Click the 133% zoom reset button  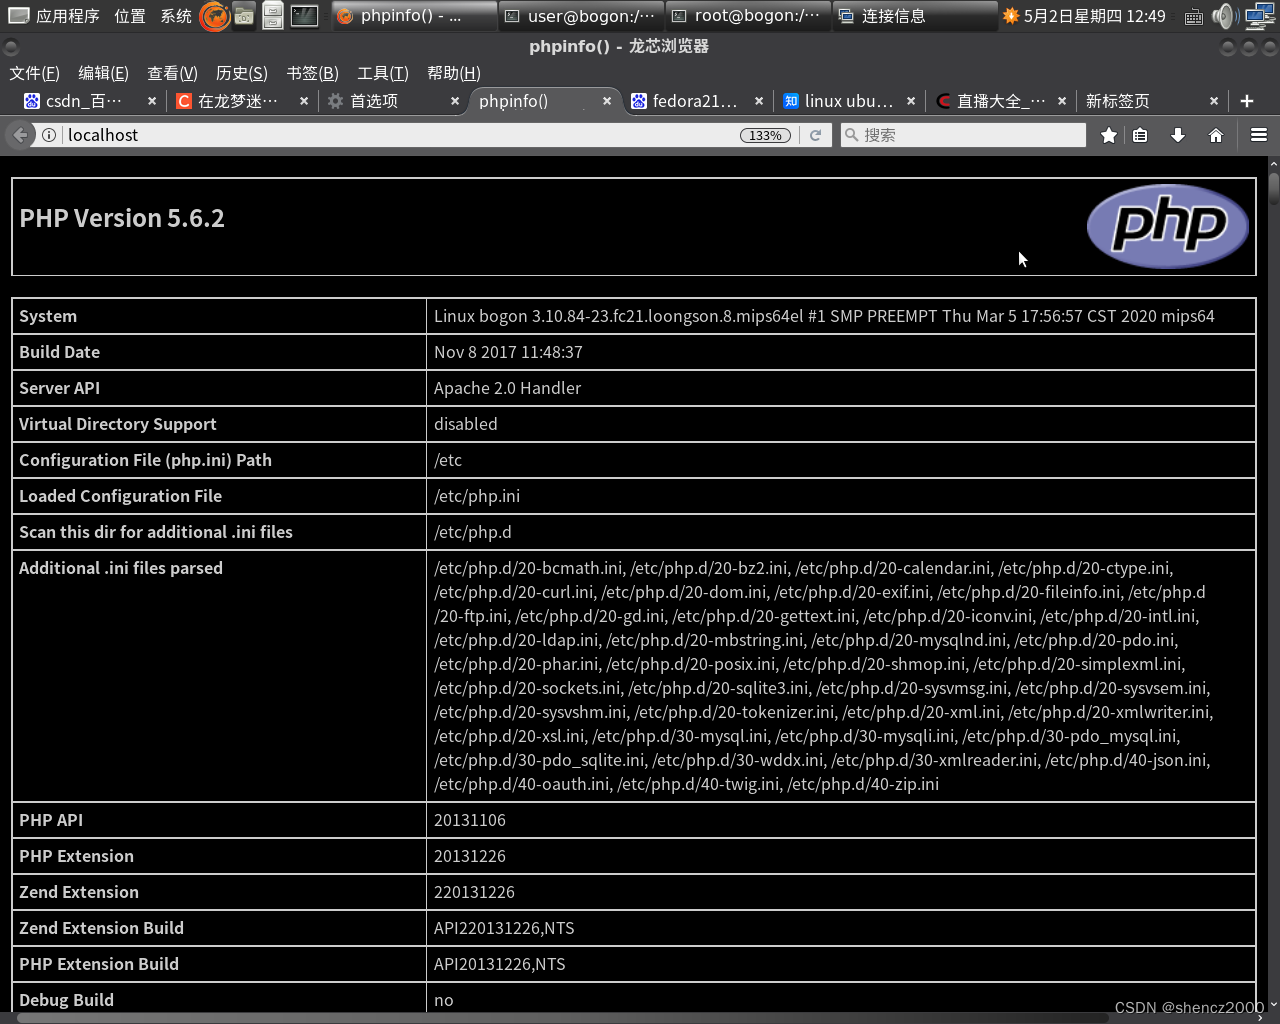pos(765,135)
